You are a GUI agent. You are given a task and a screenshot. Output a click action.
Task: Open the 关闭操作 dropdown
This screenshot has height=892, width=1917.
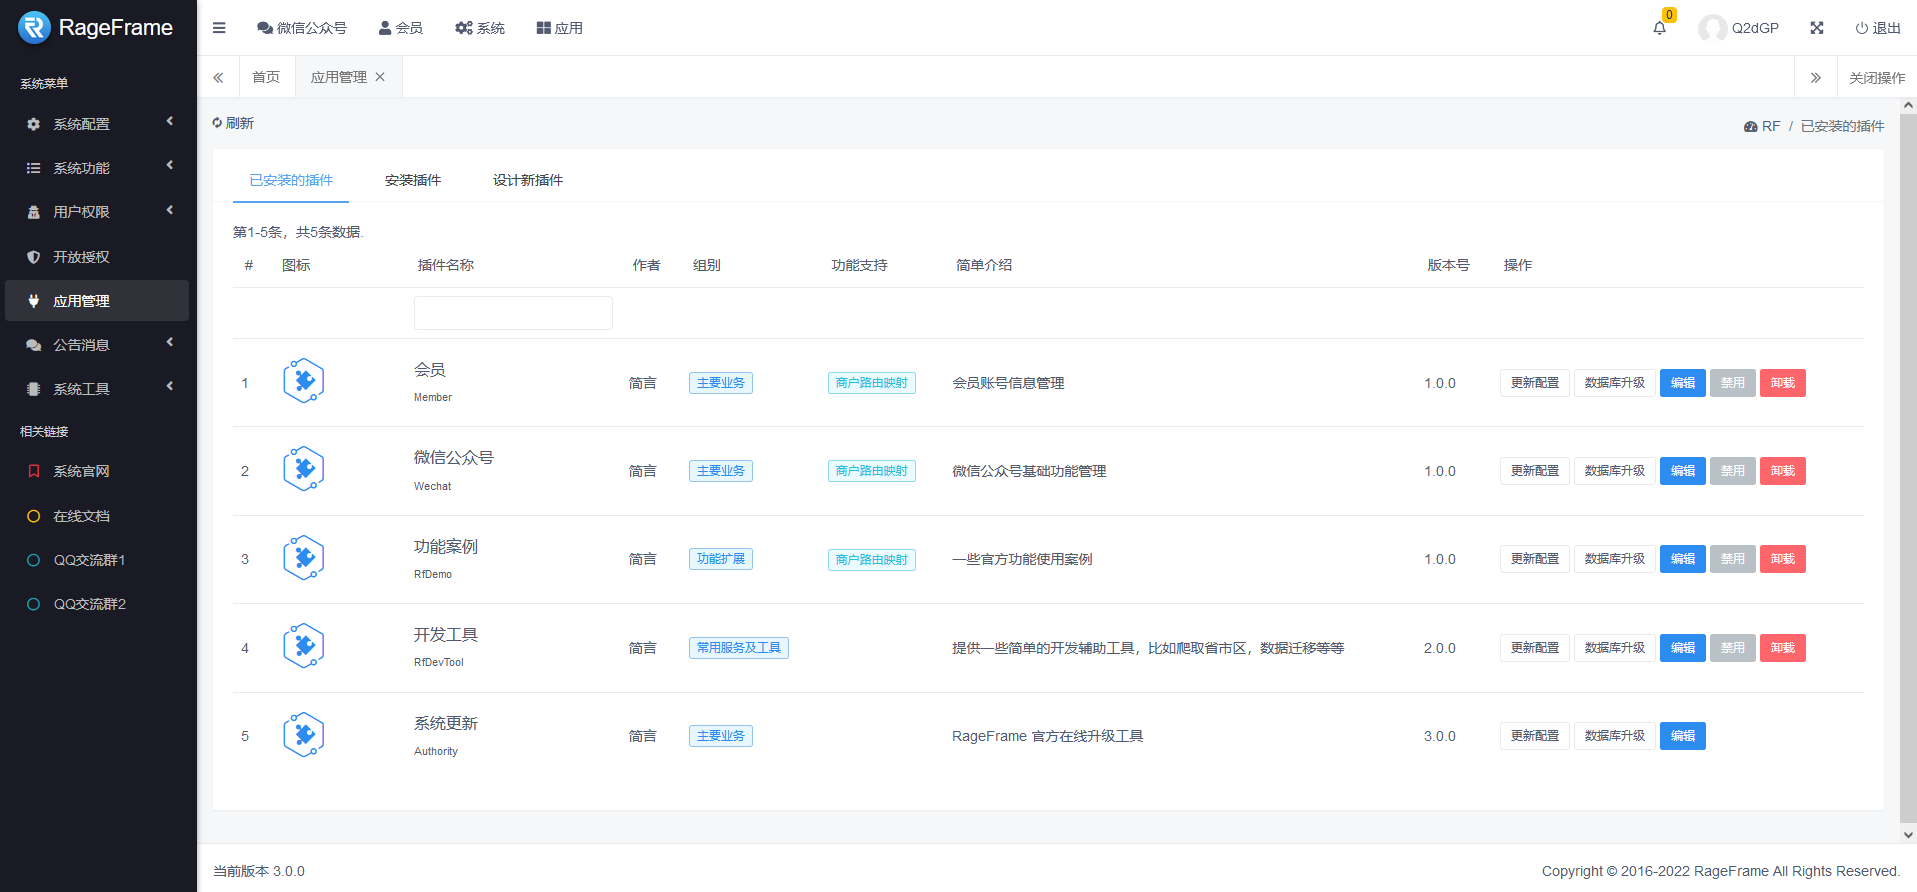pyautogui.click(x=1876, y=78)
